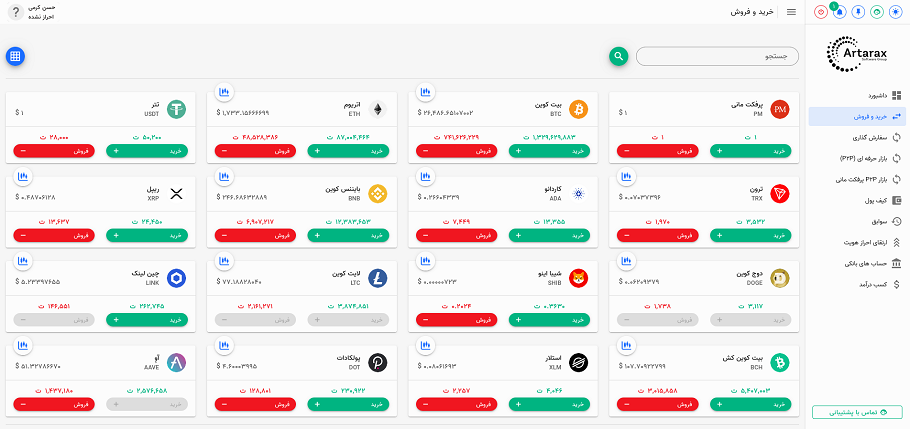The width and height of the screenshot is (910, 429).
Task: Click the red power/logout icon
Action: pos(821,12)
